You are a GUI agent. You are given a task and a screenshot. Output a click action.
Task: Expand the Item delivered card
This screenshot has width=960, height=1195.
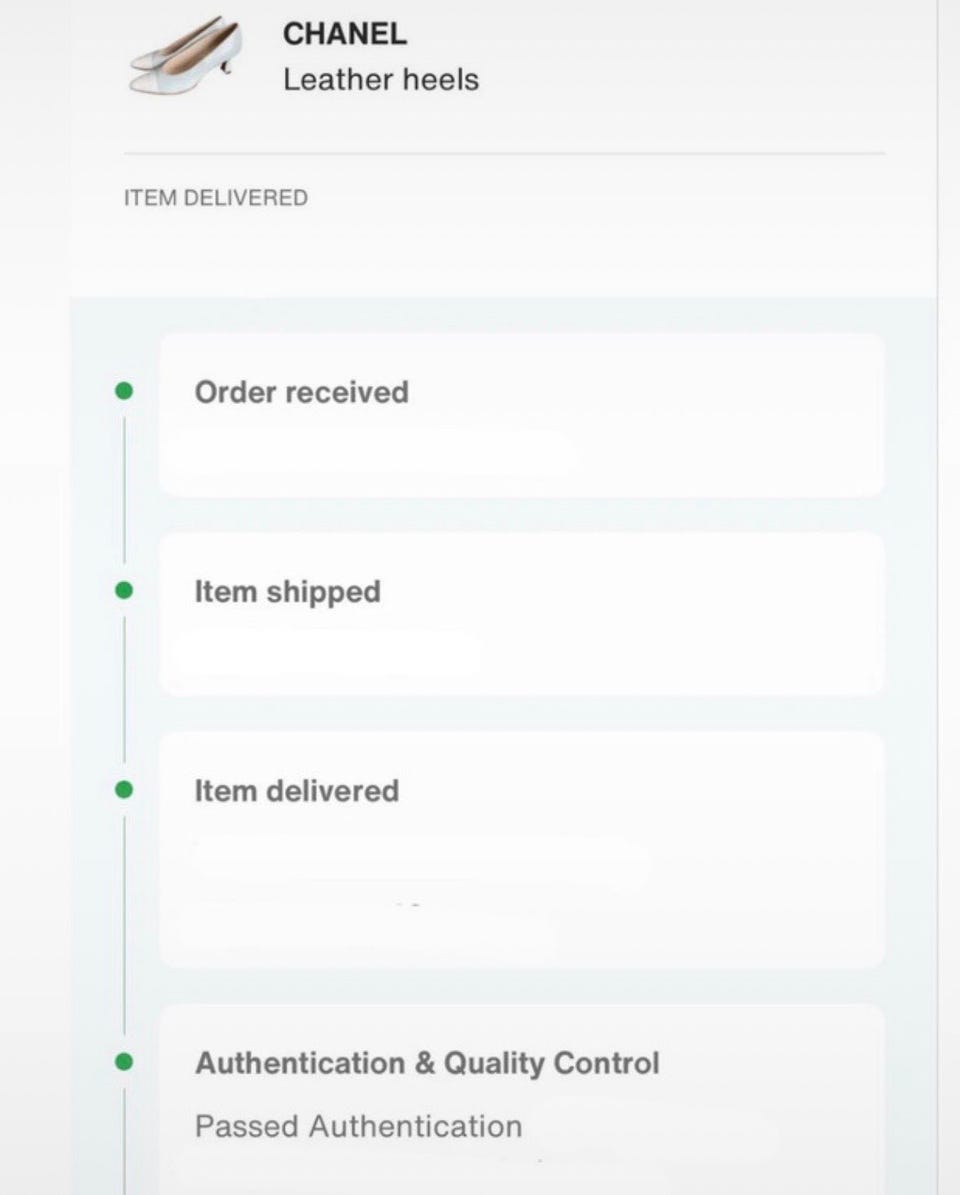(522, 850)
